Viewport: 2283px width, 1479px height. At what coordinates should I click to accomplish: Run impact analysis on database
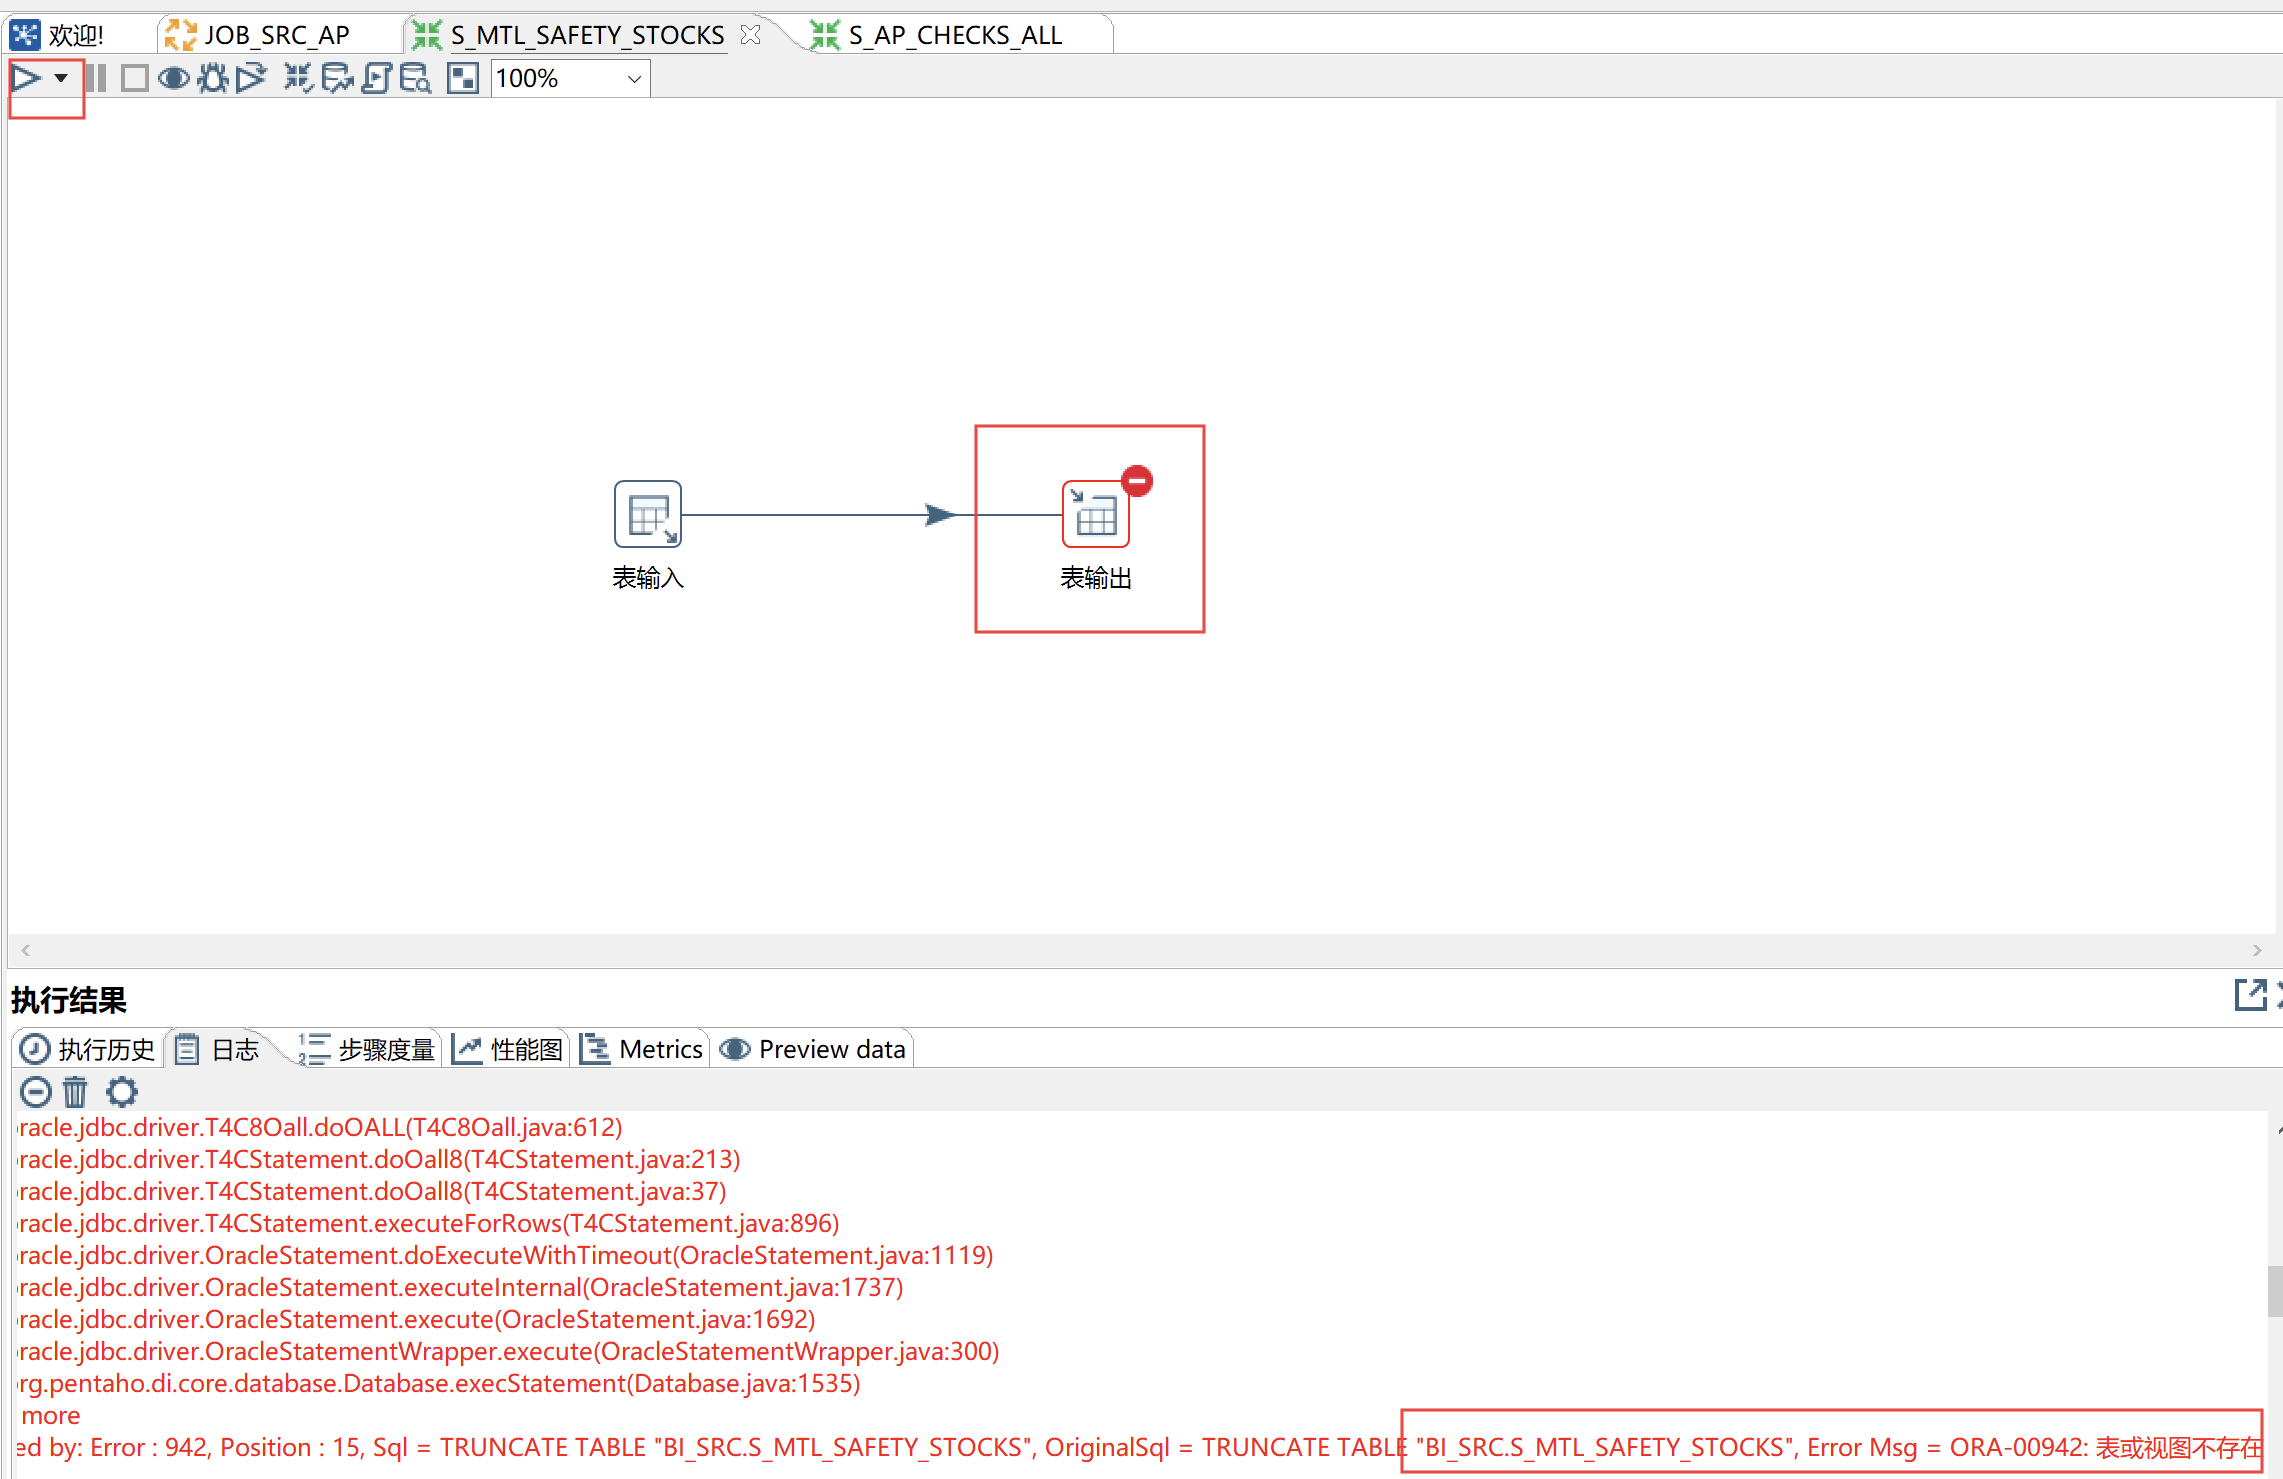337,78
